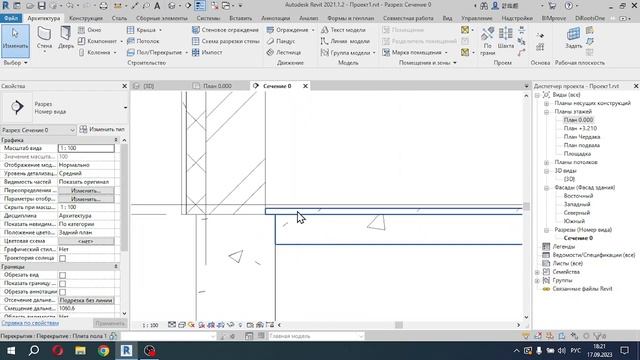Click Изменить тип button
This screenshot has width=640, height=360.
tap(102, 129)
